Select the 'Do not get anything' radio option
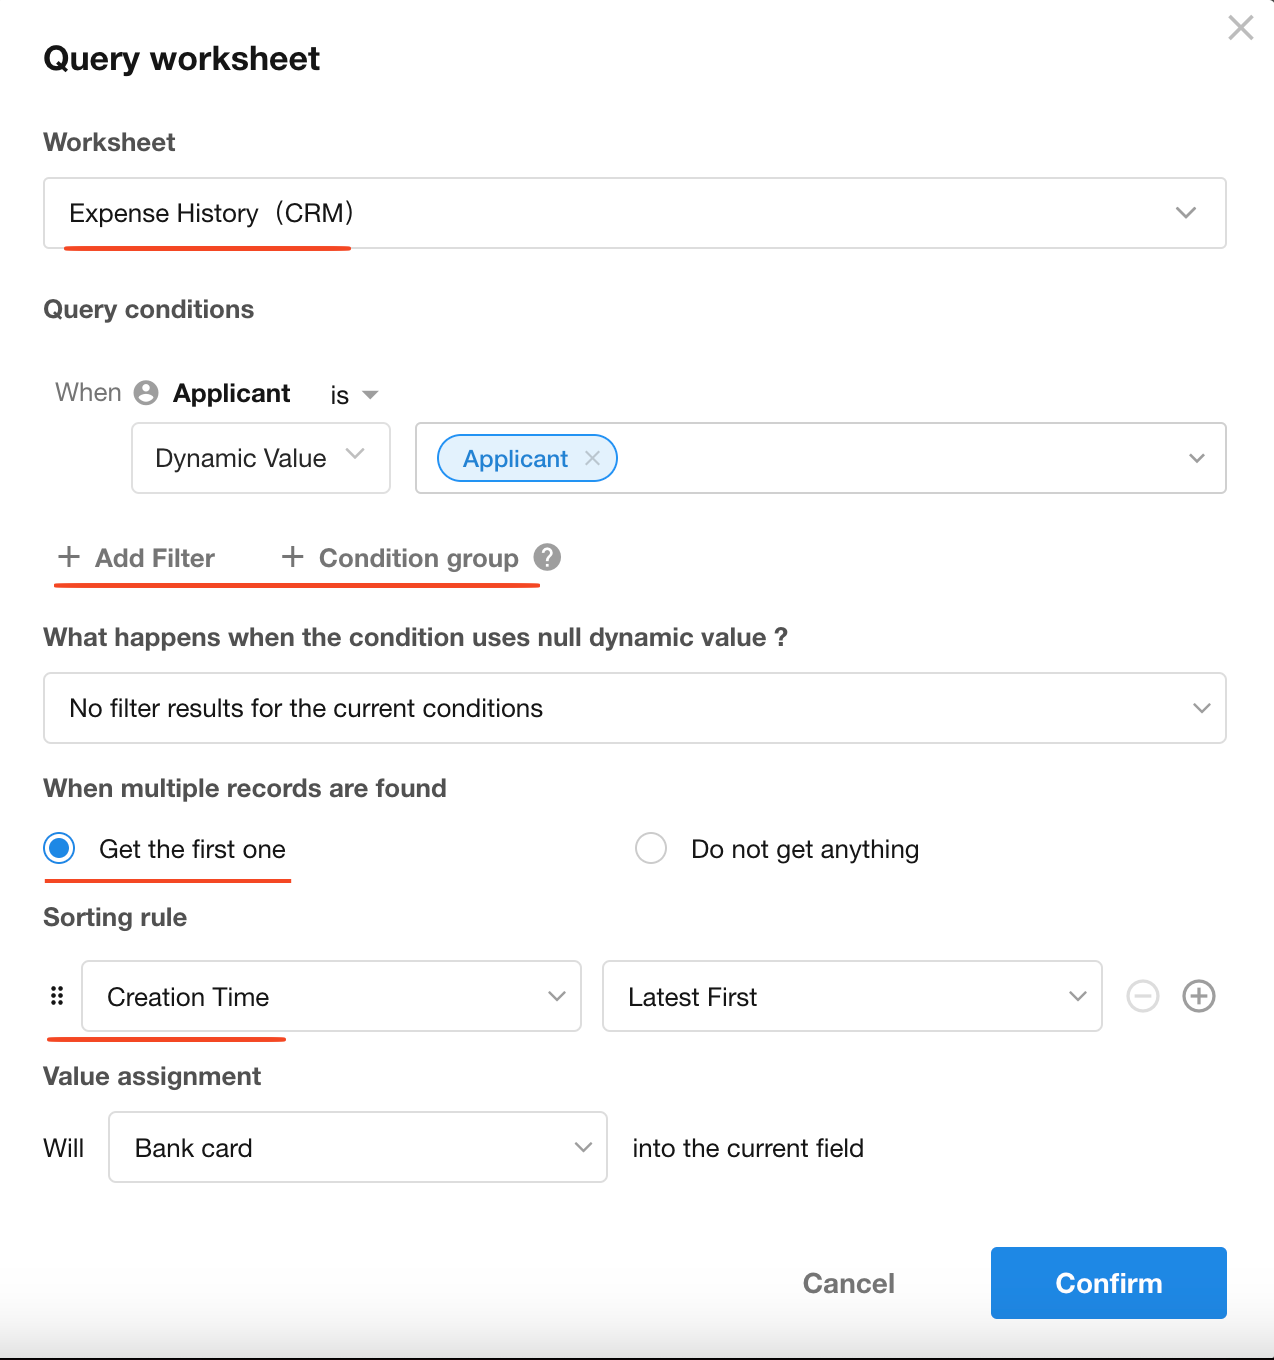 click(651, 849)
